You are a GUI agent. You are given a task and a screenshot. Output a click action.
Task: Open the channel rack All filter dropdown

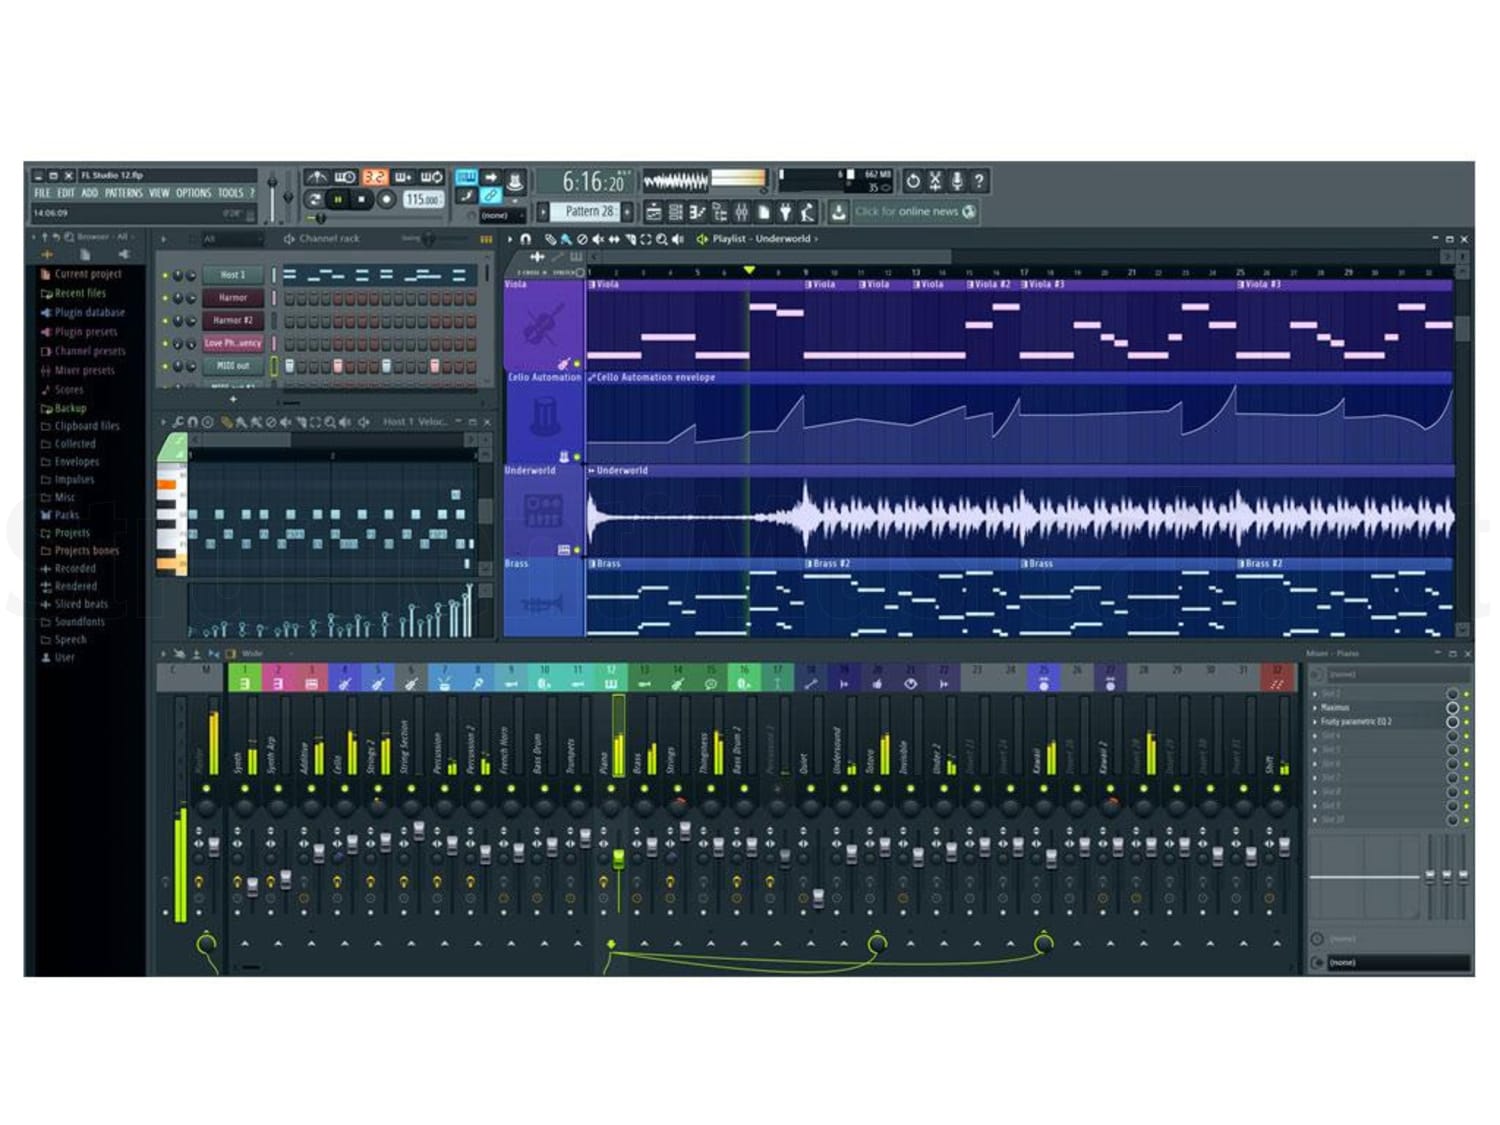click(x=233, y=239)
